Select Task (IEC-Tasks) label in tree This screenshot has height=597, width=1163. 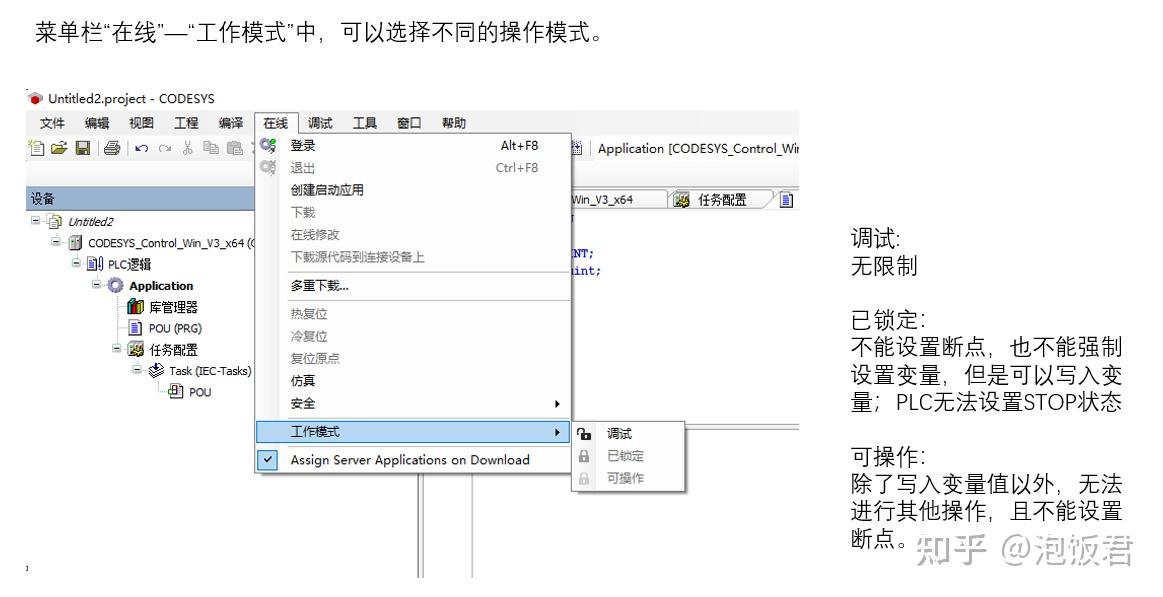coord(210,371)
